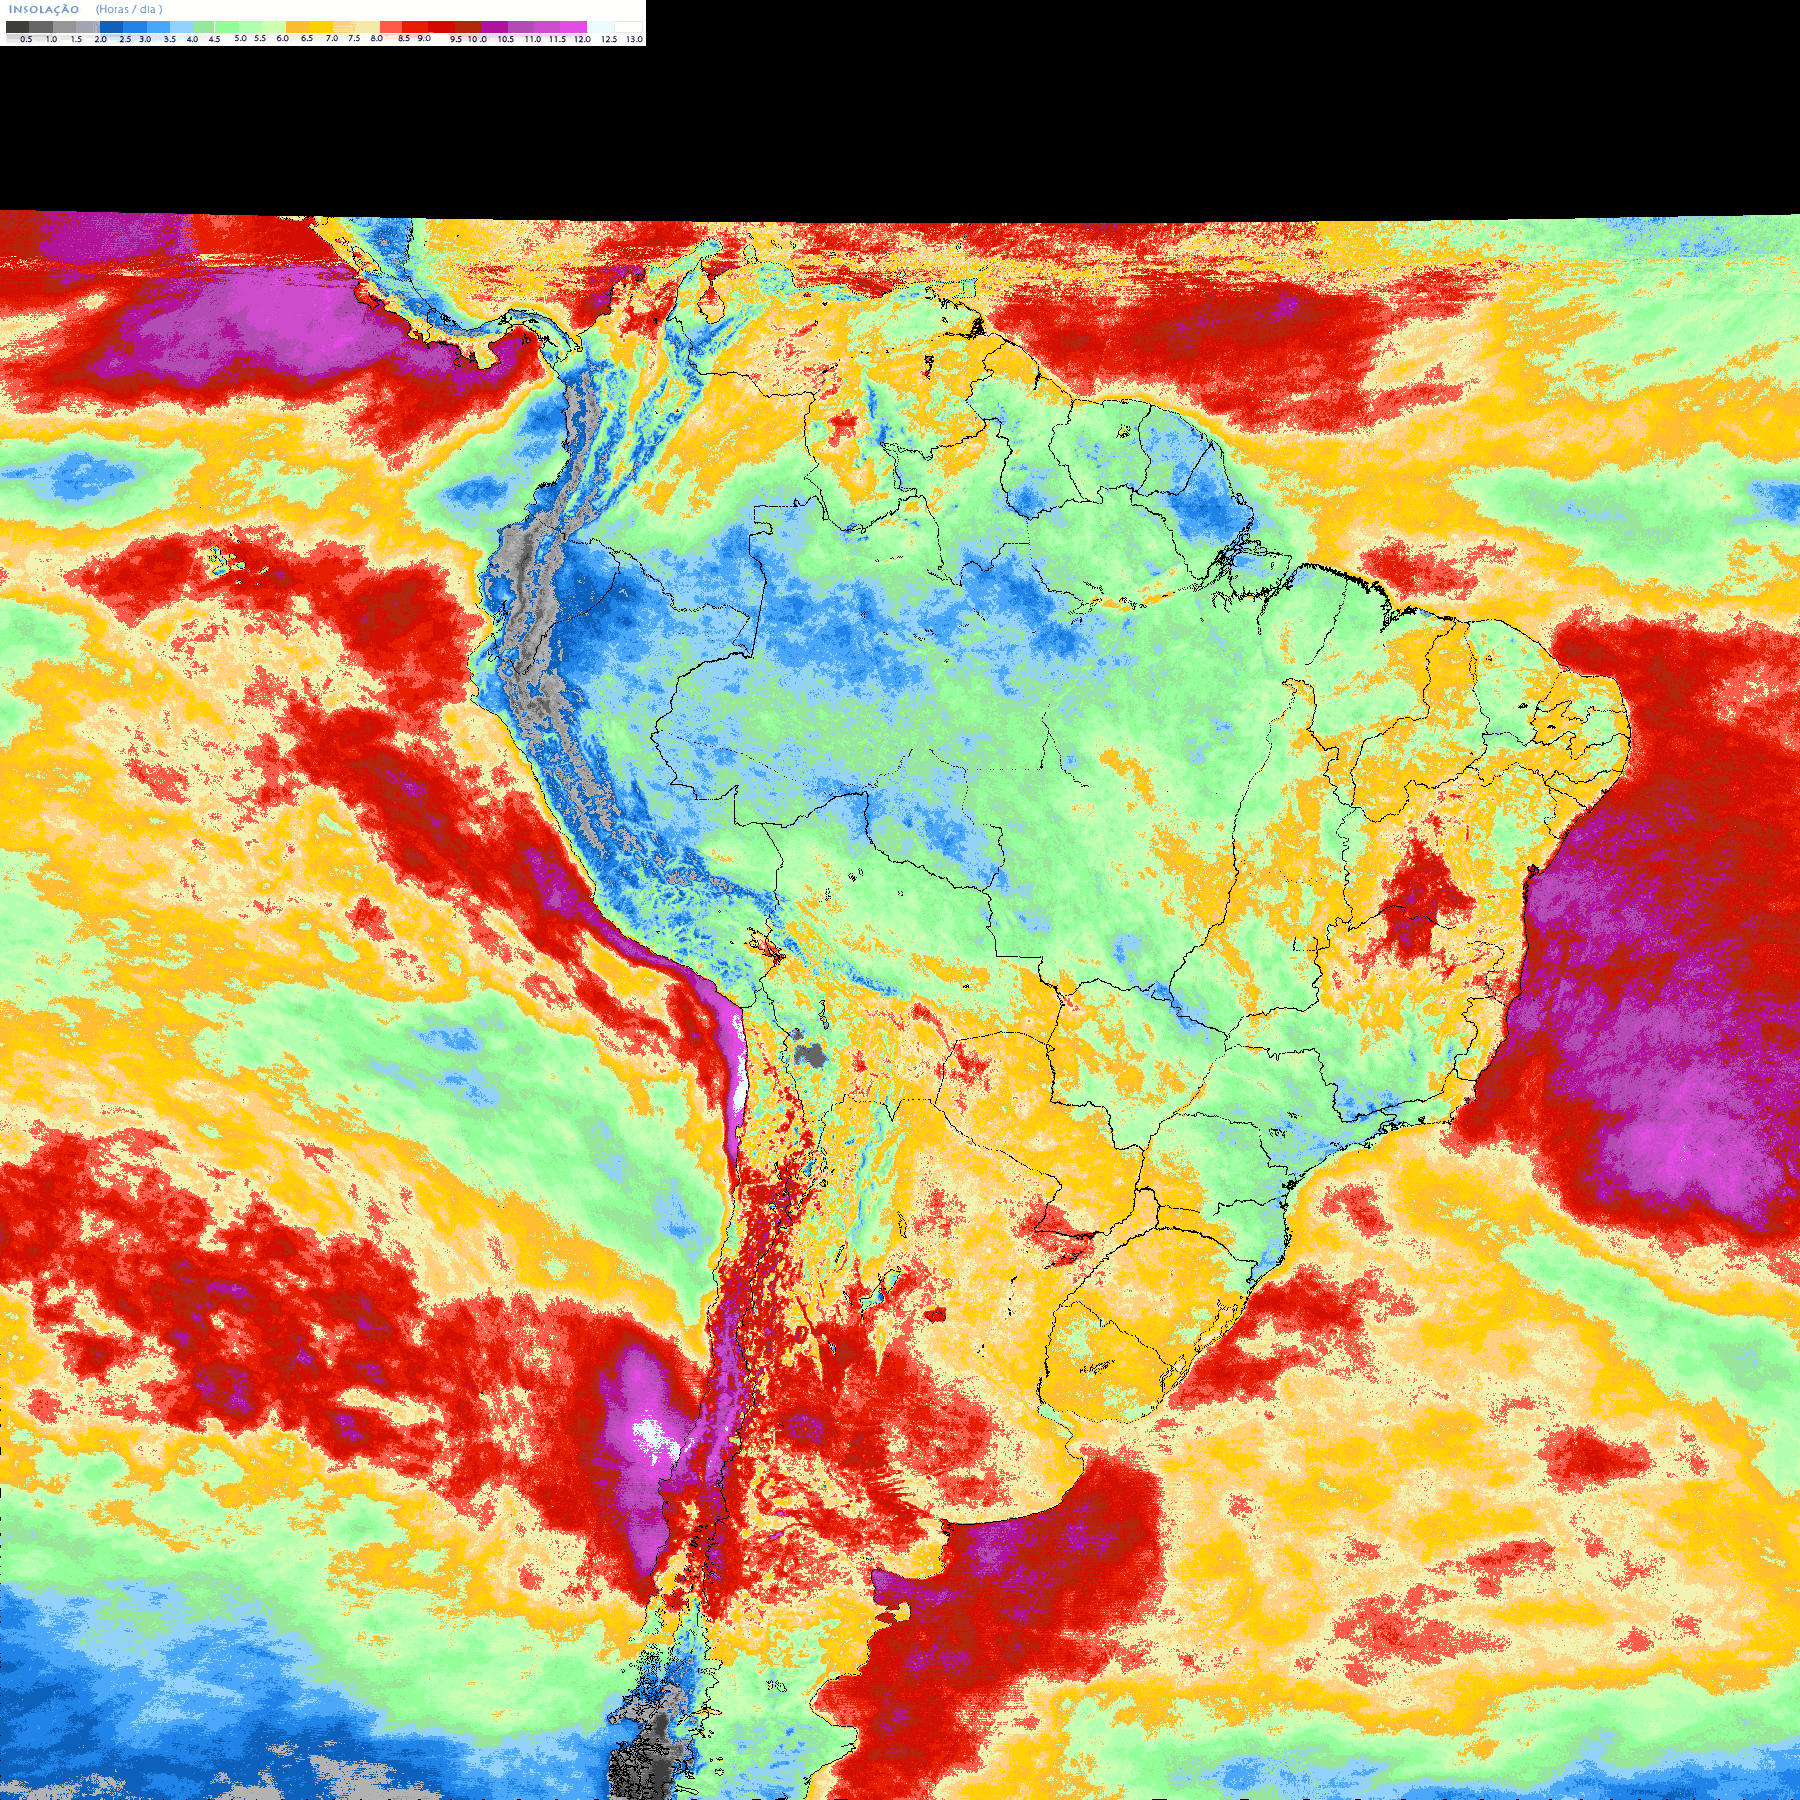Click the "4.0" legend value
Image resolution: width=1800 pixels, height=1800 pixels.
tap(192, 39)
